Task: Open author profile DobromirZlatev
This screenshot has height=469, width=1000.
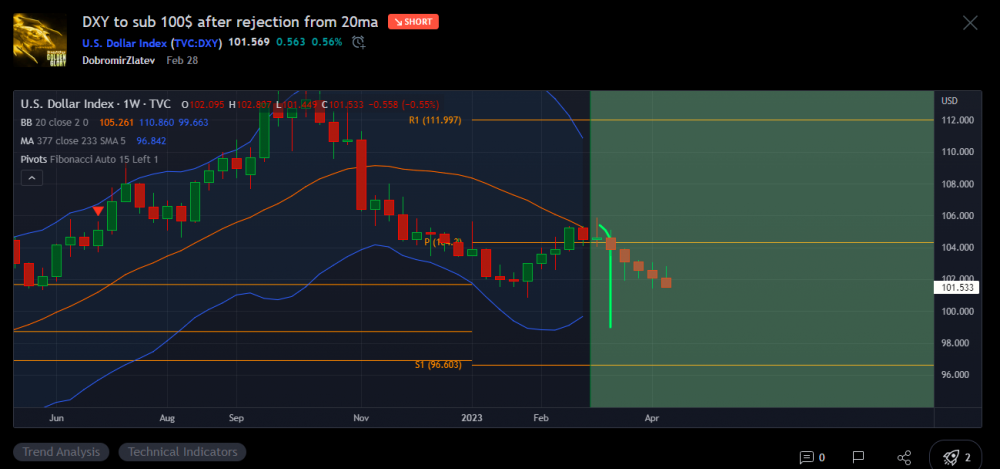Action: pyautogui.click(x=119, y=60)
